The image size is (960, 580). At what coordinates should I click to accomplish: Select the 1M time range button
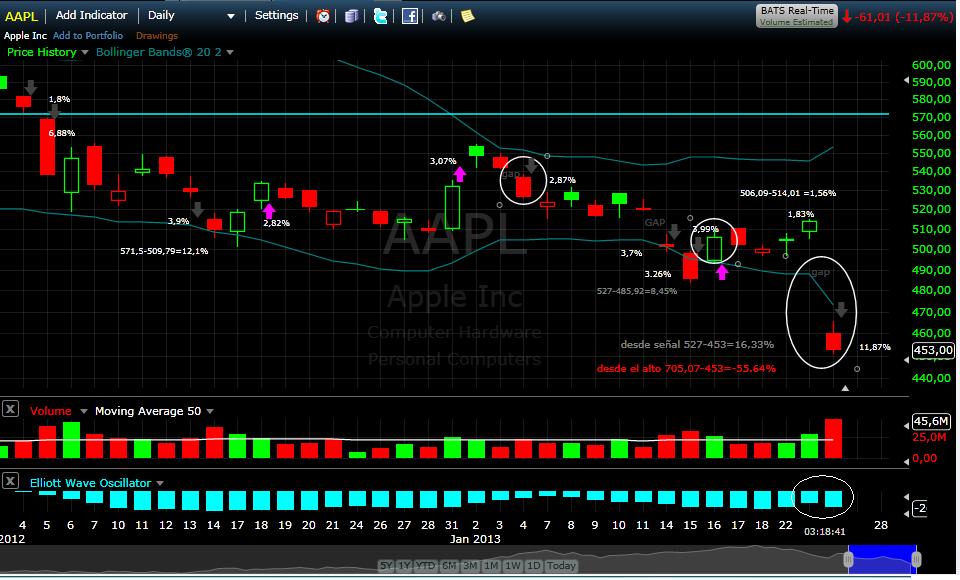(491, 566)
